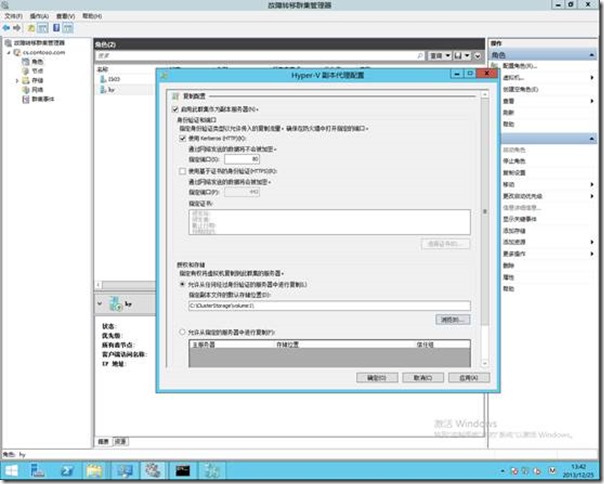Enable certificate-based authentication (HTTPS) checkbox
The image size is (604, 484).
pos(183,171)
